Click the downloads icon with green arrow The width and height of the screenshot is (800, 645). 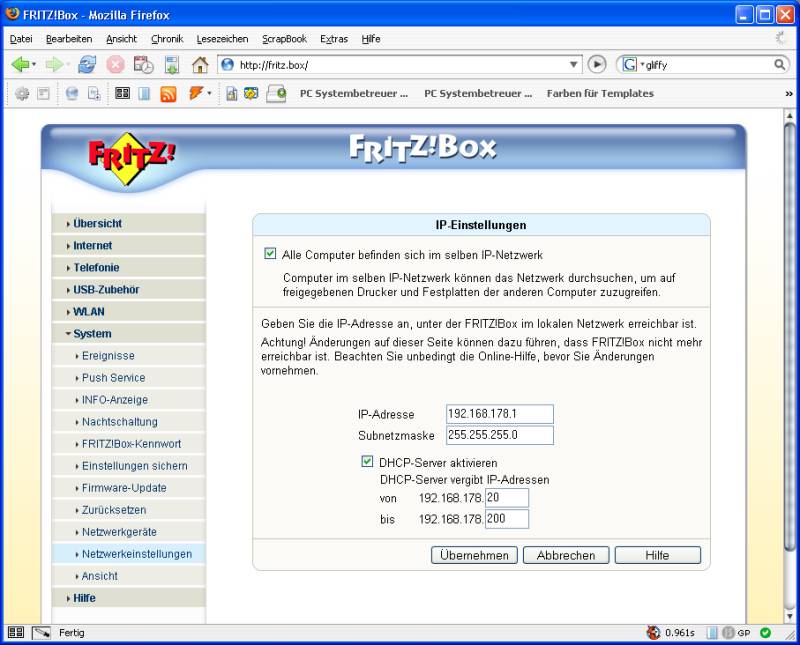(x=172, y=65)
